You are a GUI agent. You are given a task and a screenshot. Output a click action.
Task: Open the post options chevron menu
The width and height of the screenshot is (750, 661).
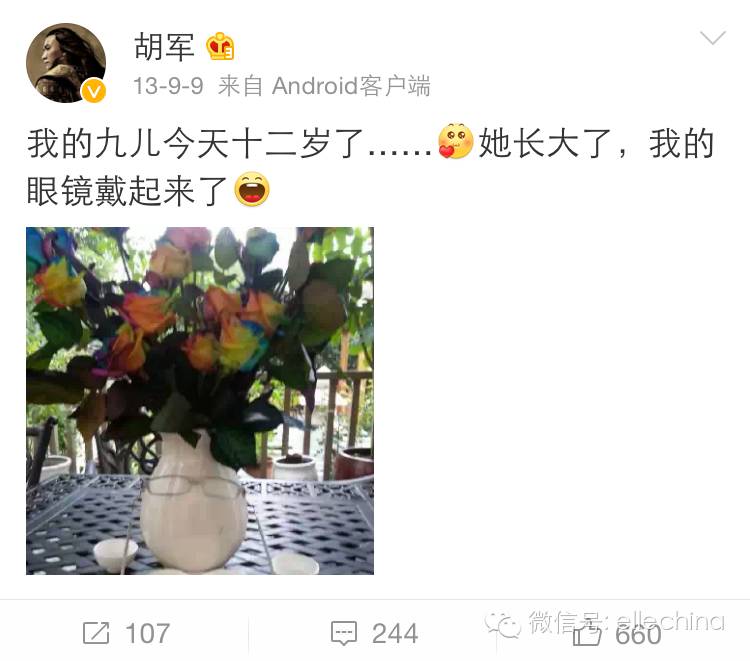[x=713, y=38]
